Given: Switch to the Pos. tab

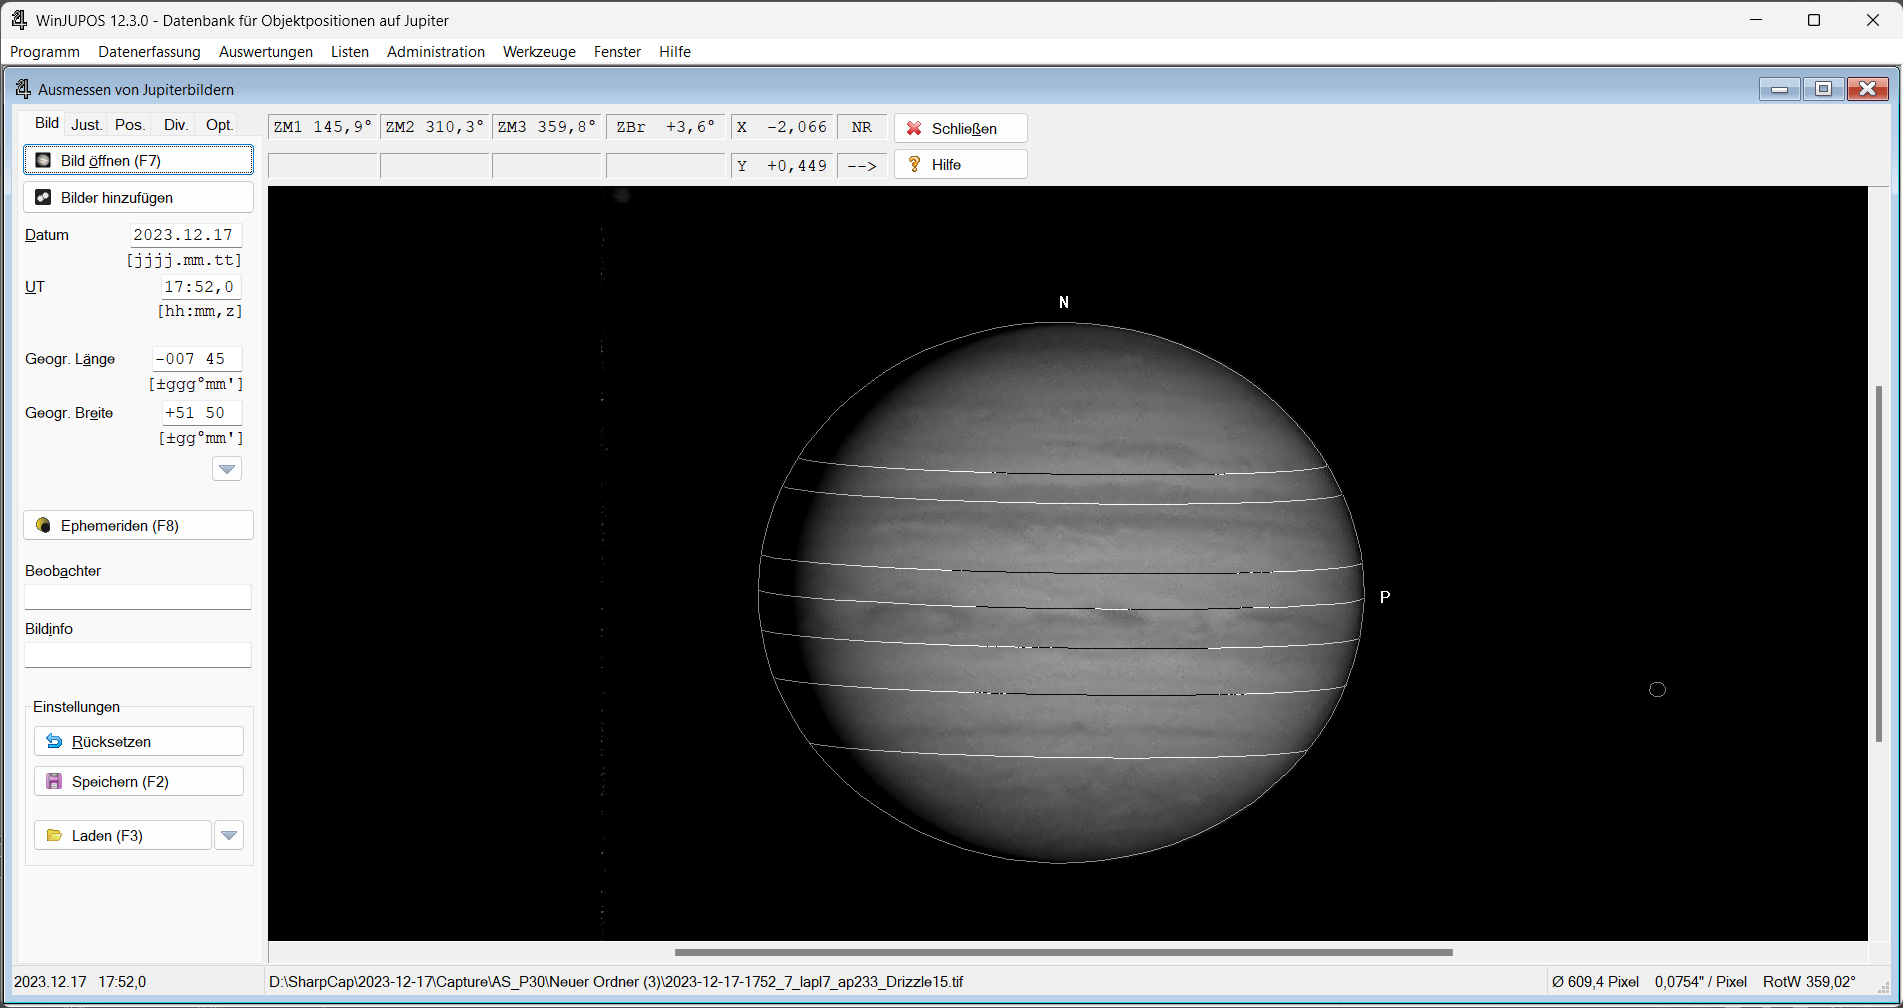Looking at the screenshot, I should click(x=129, y=125).
